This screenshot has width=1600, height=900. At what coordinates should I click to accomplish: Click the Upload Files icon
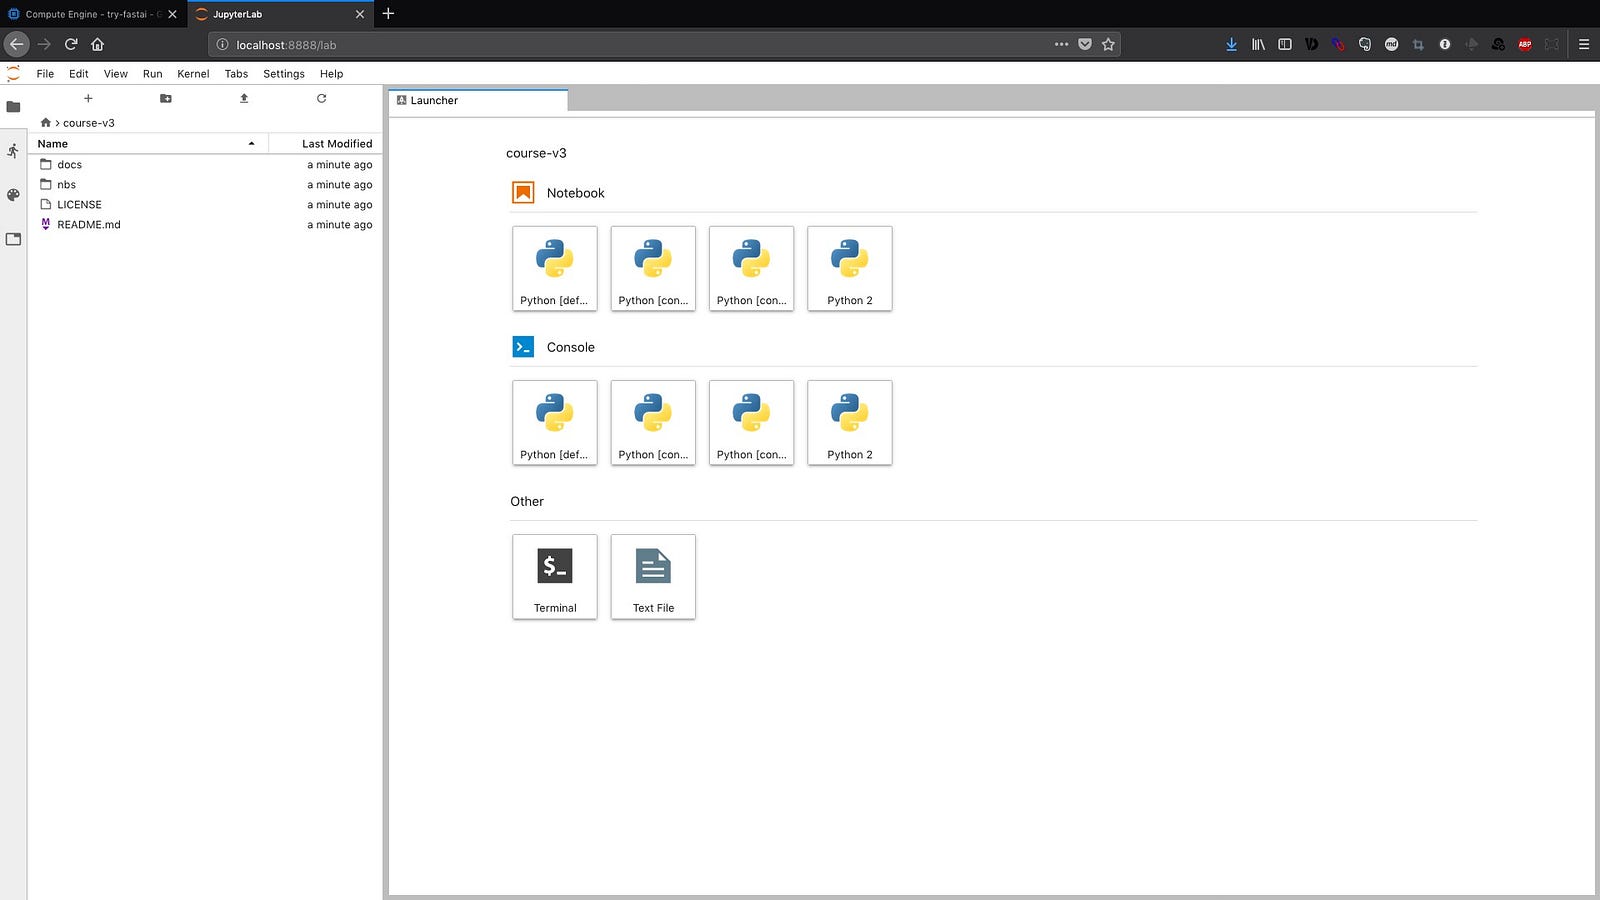point(244,98)
